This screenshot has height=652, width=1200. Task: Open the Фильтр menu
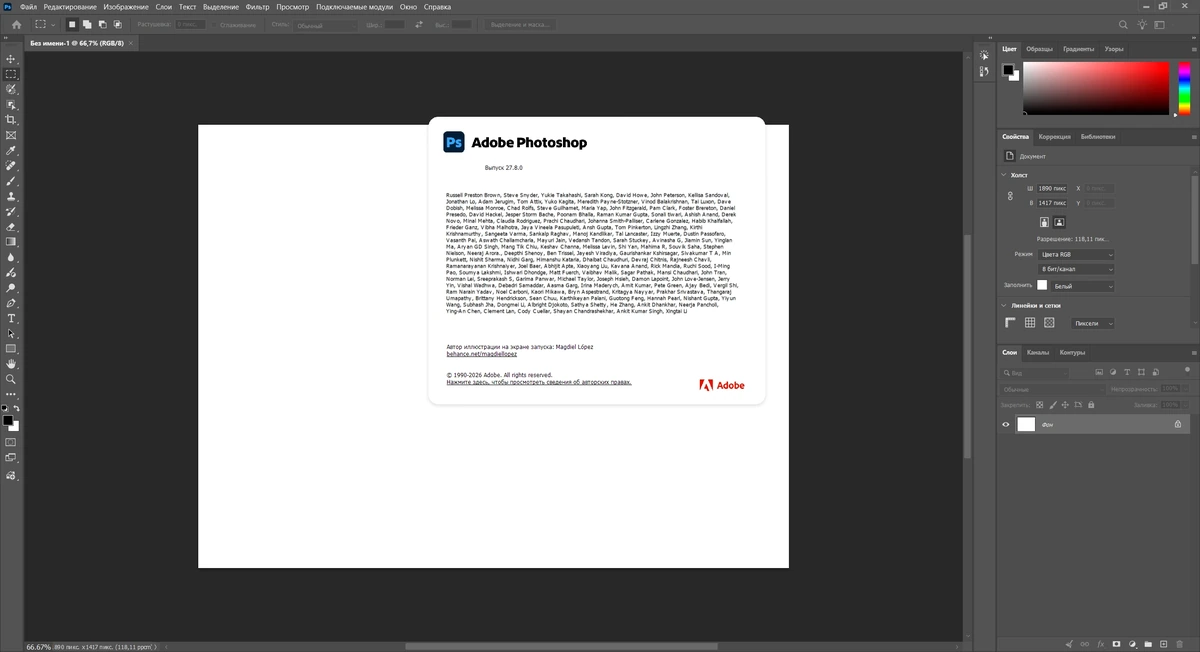(x=257, y=6)
